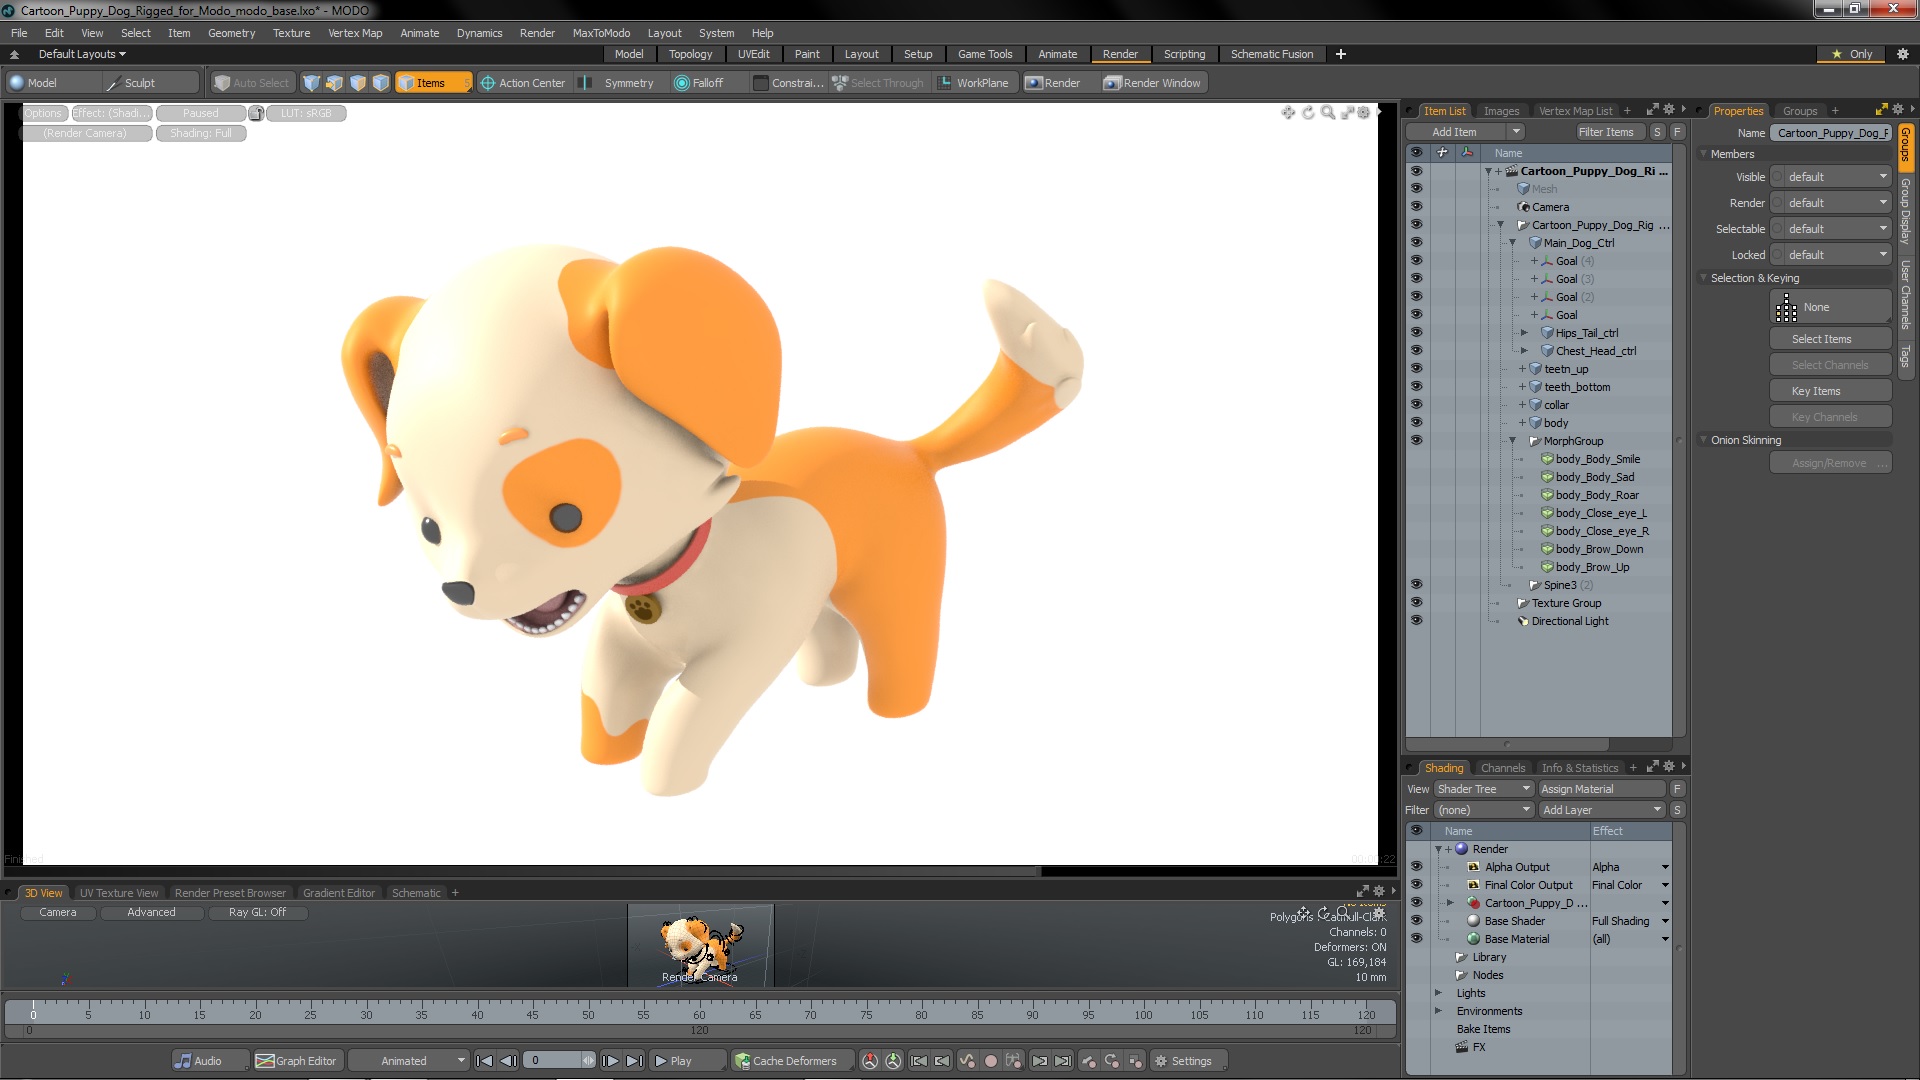Toggle visibility of the Camera item
Image resolution: width=1920 pixels, height=1080 pixels.
tap(1416, 207)
